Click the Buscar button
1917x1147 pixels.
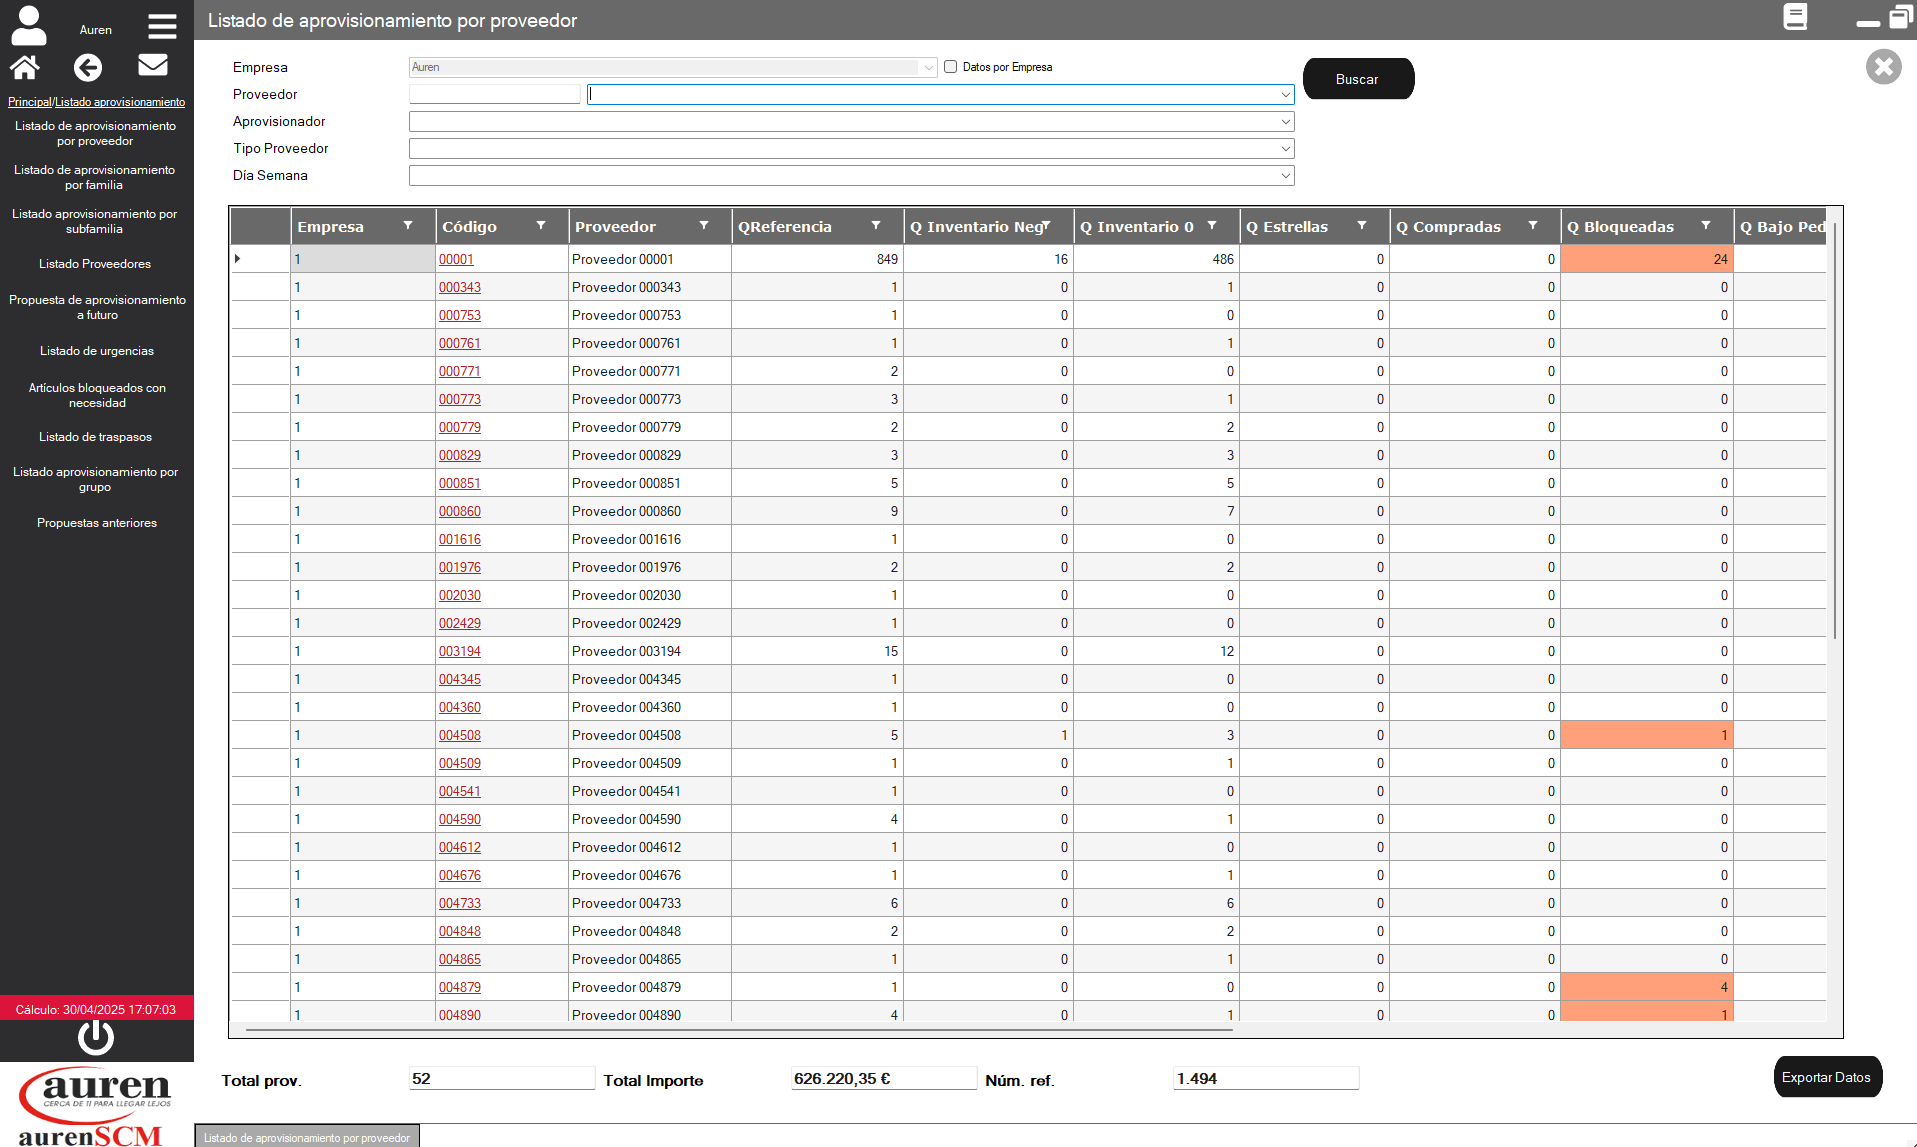click(x=1357, y=79)
